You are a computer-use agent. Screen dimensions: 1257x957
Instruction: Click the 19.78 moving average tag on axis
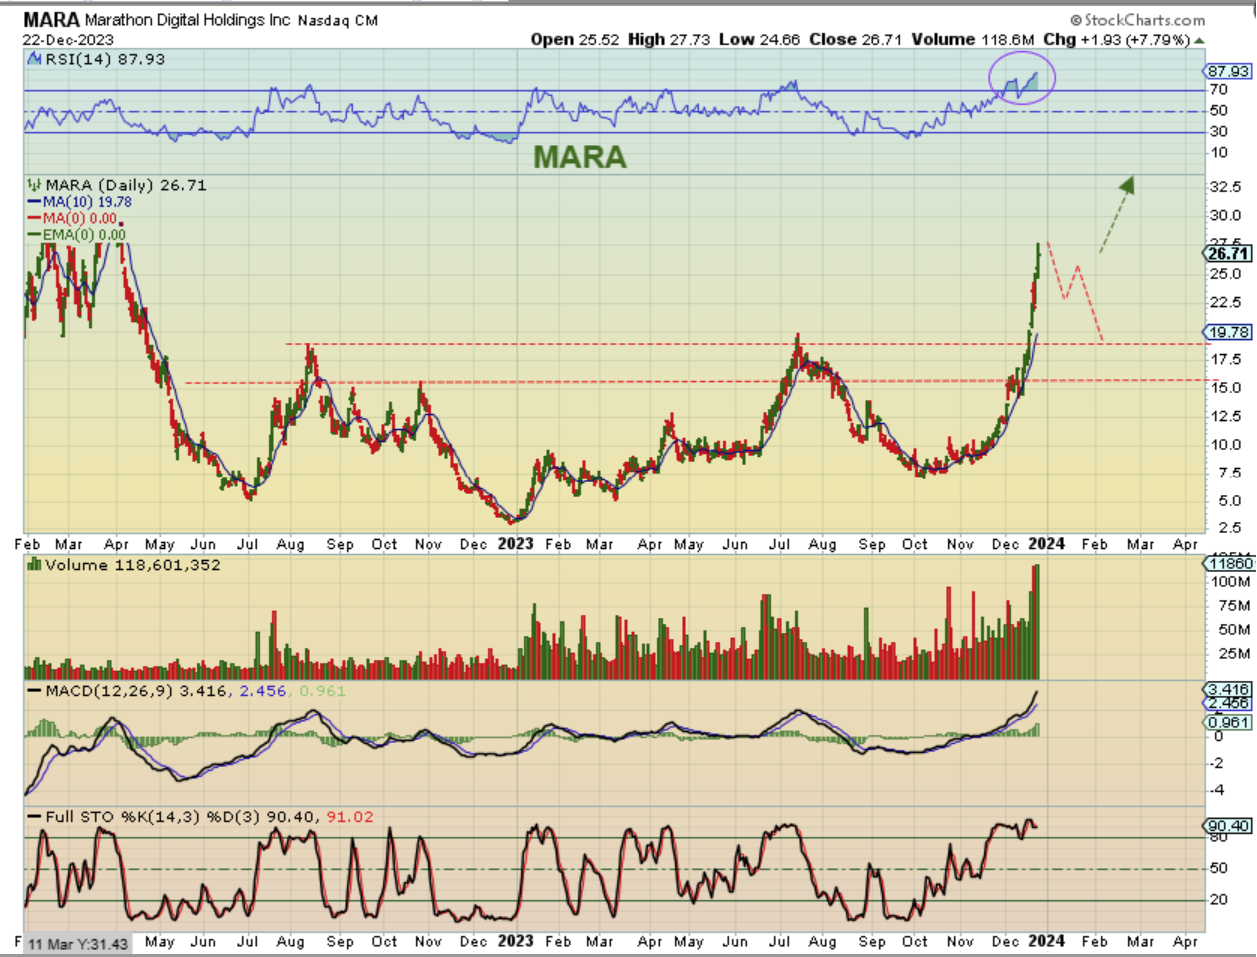(x=1229, y=332)
